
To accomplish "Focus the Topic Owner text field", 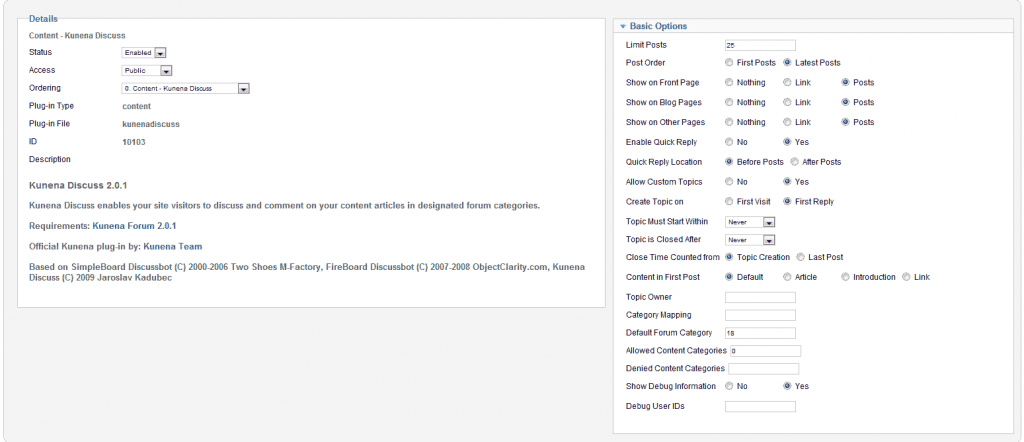I will pyautogui.click(x=759, y=297).
